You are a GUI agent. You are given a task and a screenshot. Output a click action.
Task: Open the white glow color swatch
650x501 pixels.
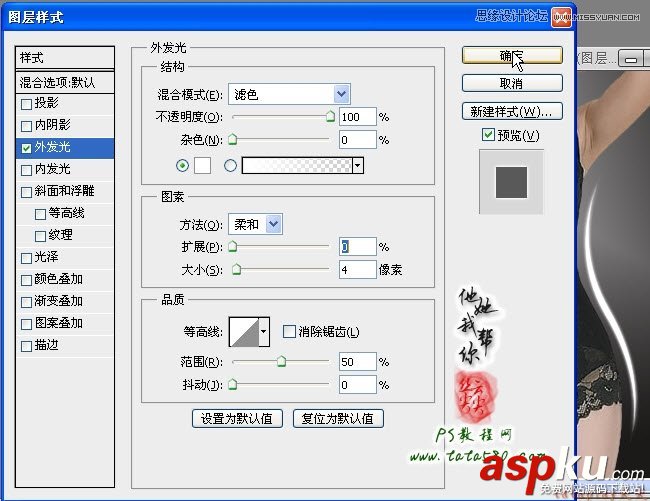pos(202,166)
